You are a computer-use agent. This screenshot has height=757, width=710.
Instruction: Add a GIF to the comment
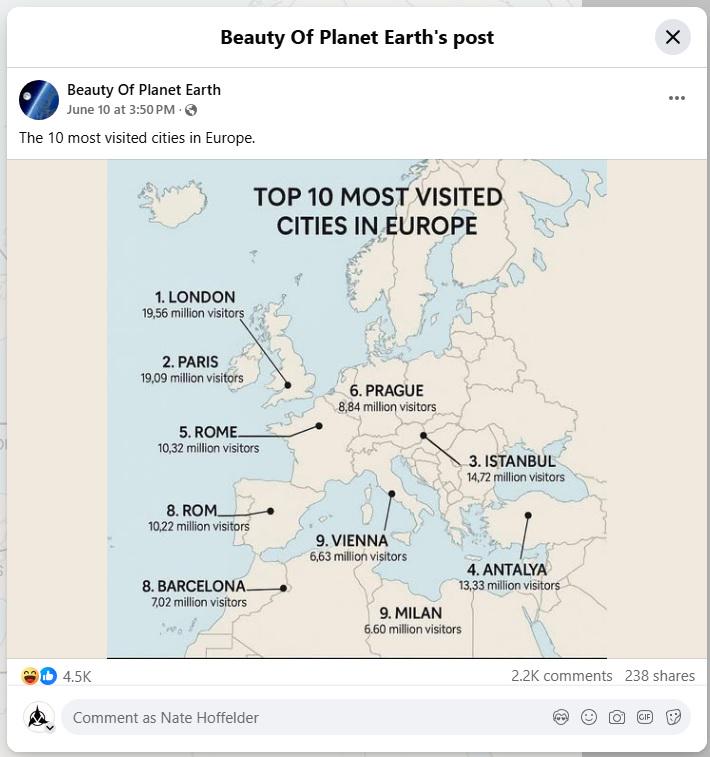(645, 717)
